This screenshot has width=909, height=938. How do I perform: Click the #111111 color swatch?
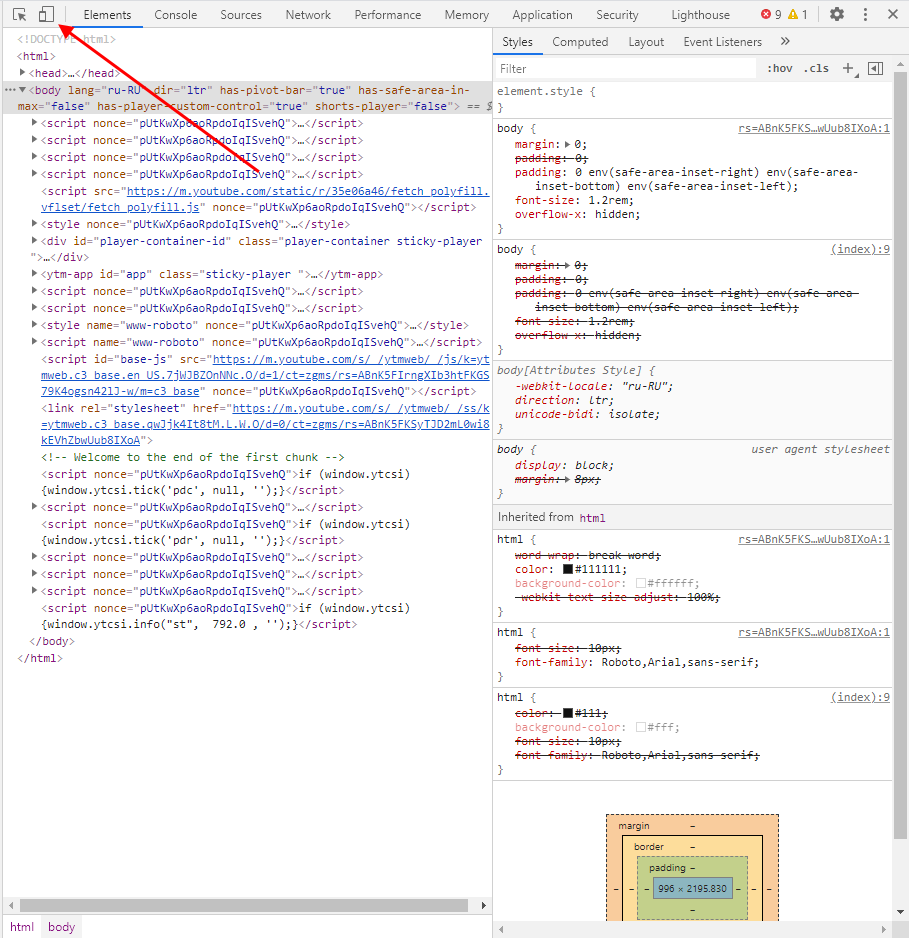coord(568,569)
